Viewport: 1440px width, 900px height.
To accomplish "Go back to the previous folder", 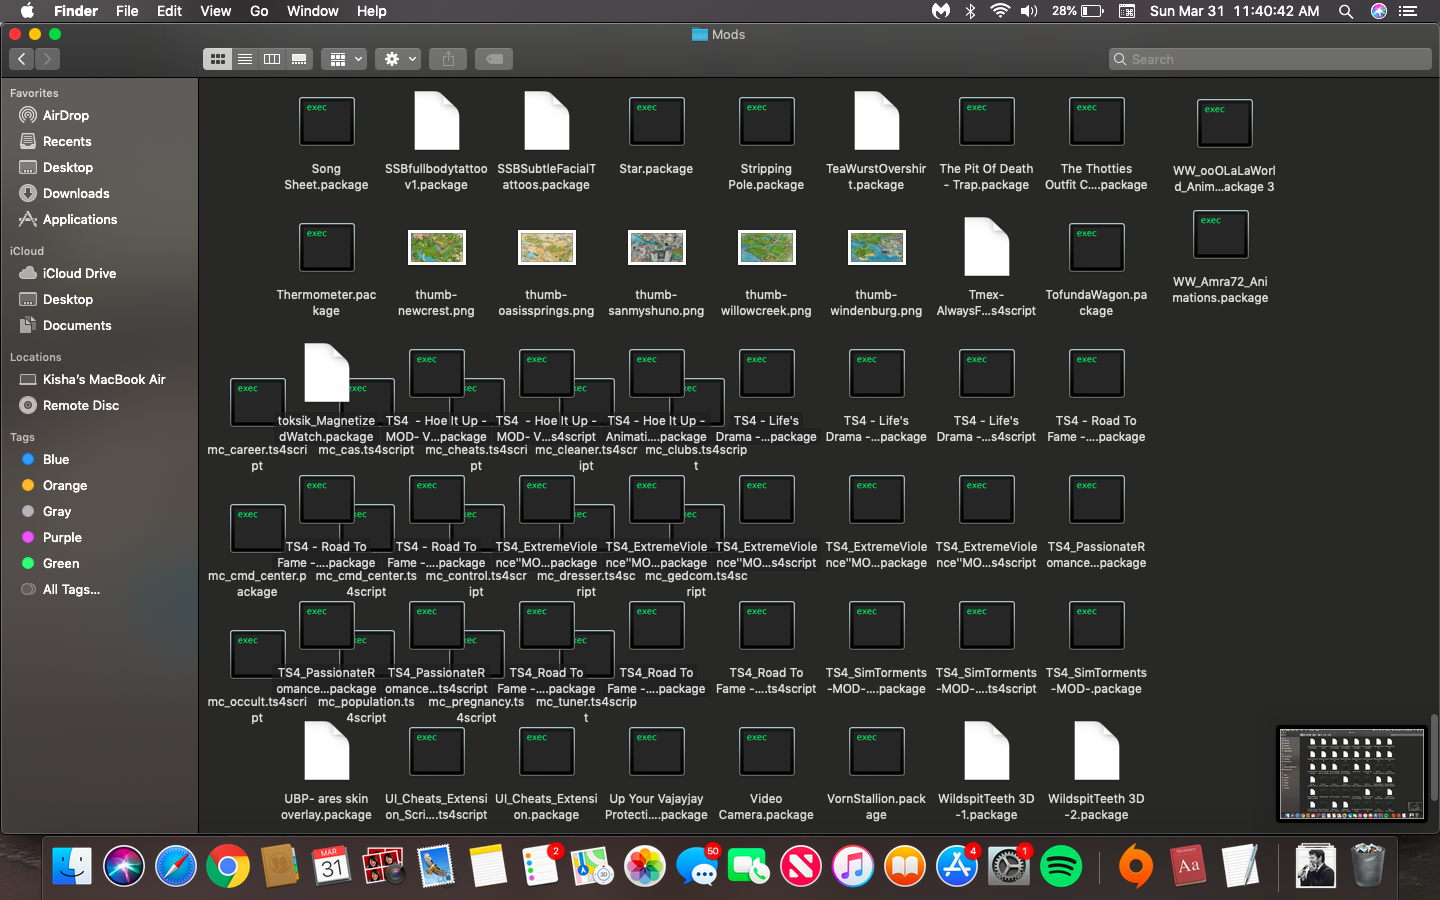I will point(22,59).
